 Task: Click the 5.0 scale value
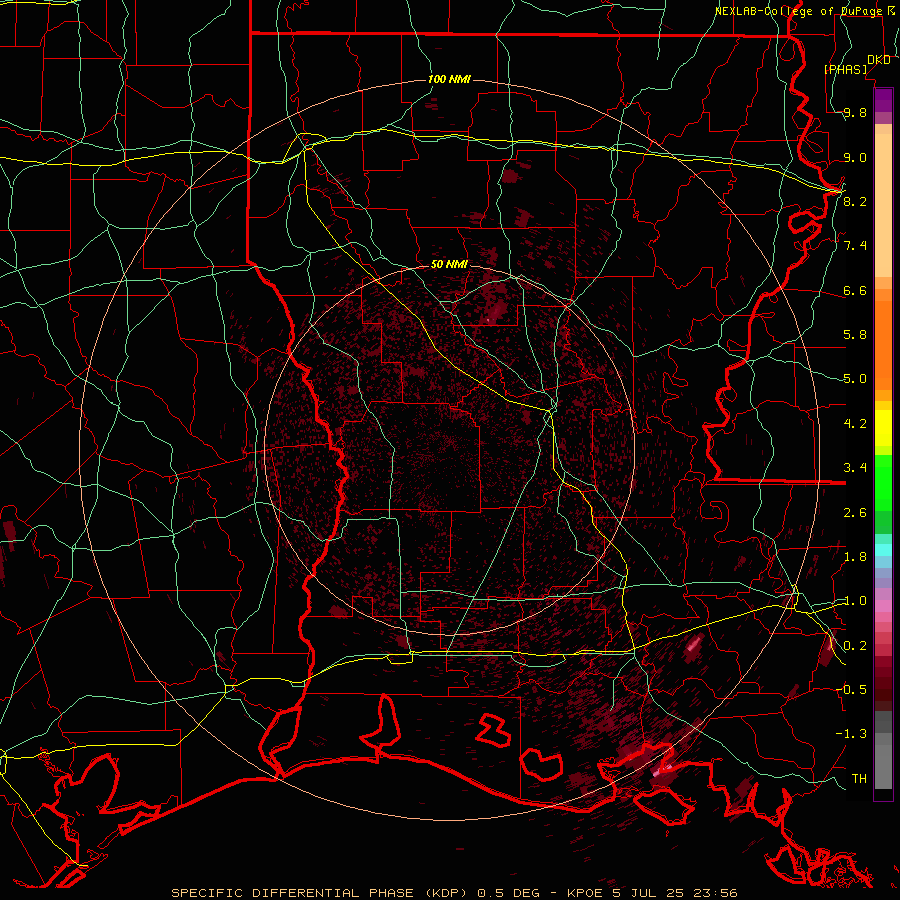[855, 379]
